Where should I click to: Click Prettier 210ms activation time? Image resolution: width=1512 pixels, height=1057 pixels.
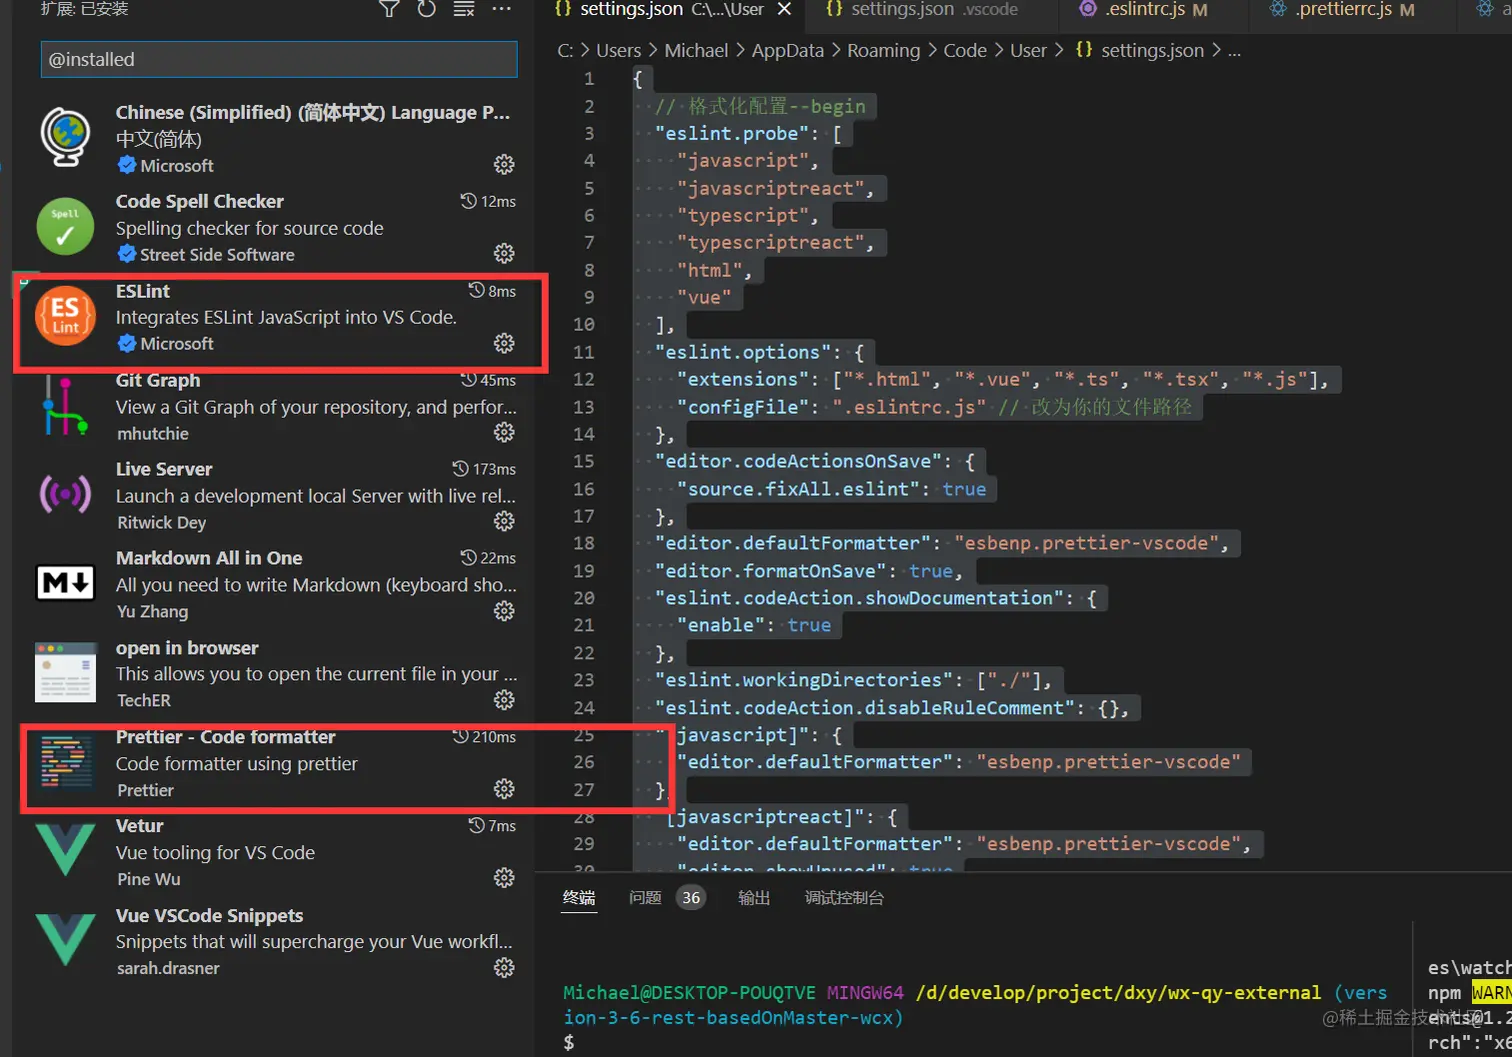tap(484, 737)
